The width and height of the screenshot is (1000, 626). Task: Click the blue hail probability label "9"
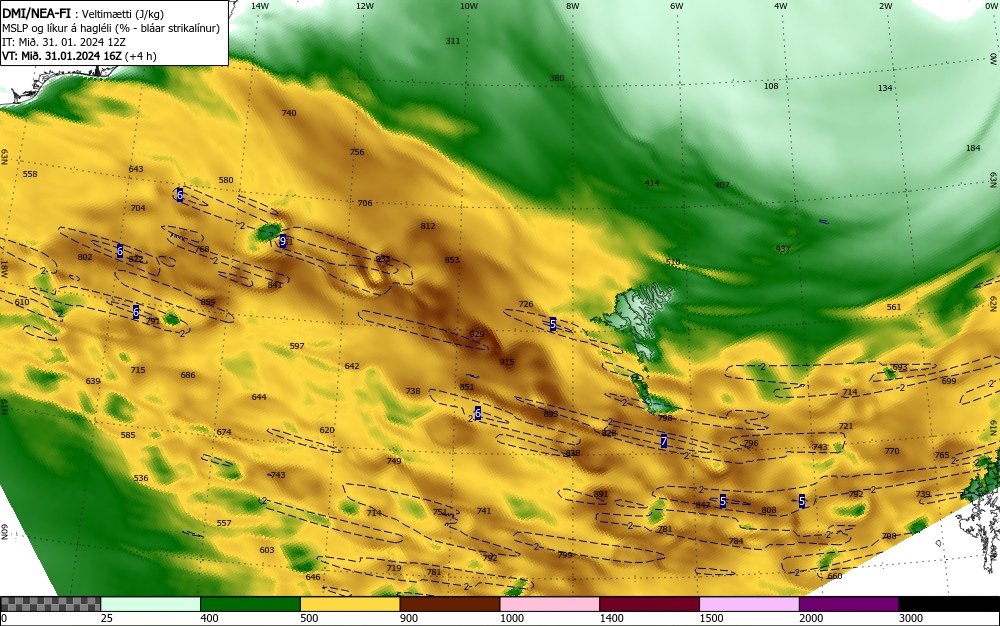click(x=283, y=241)
